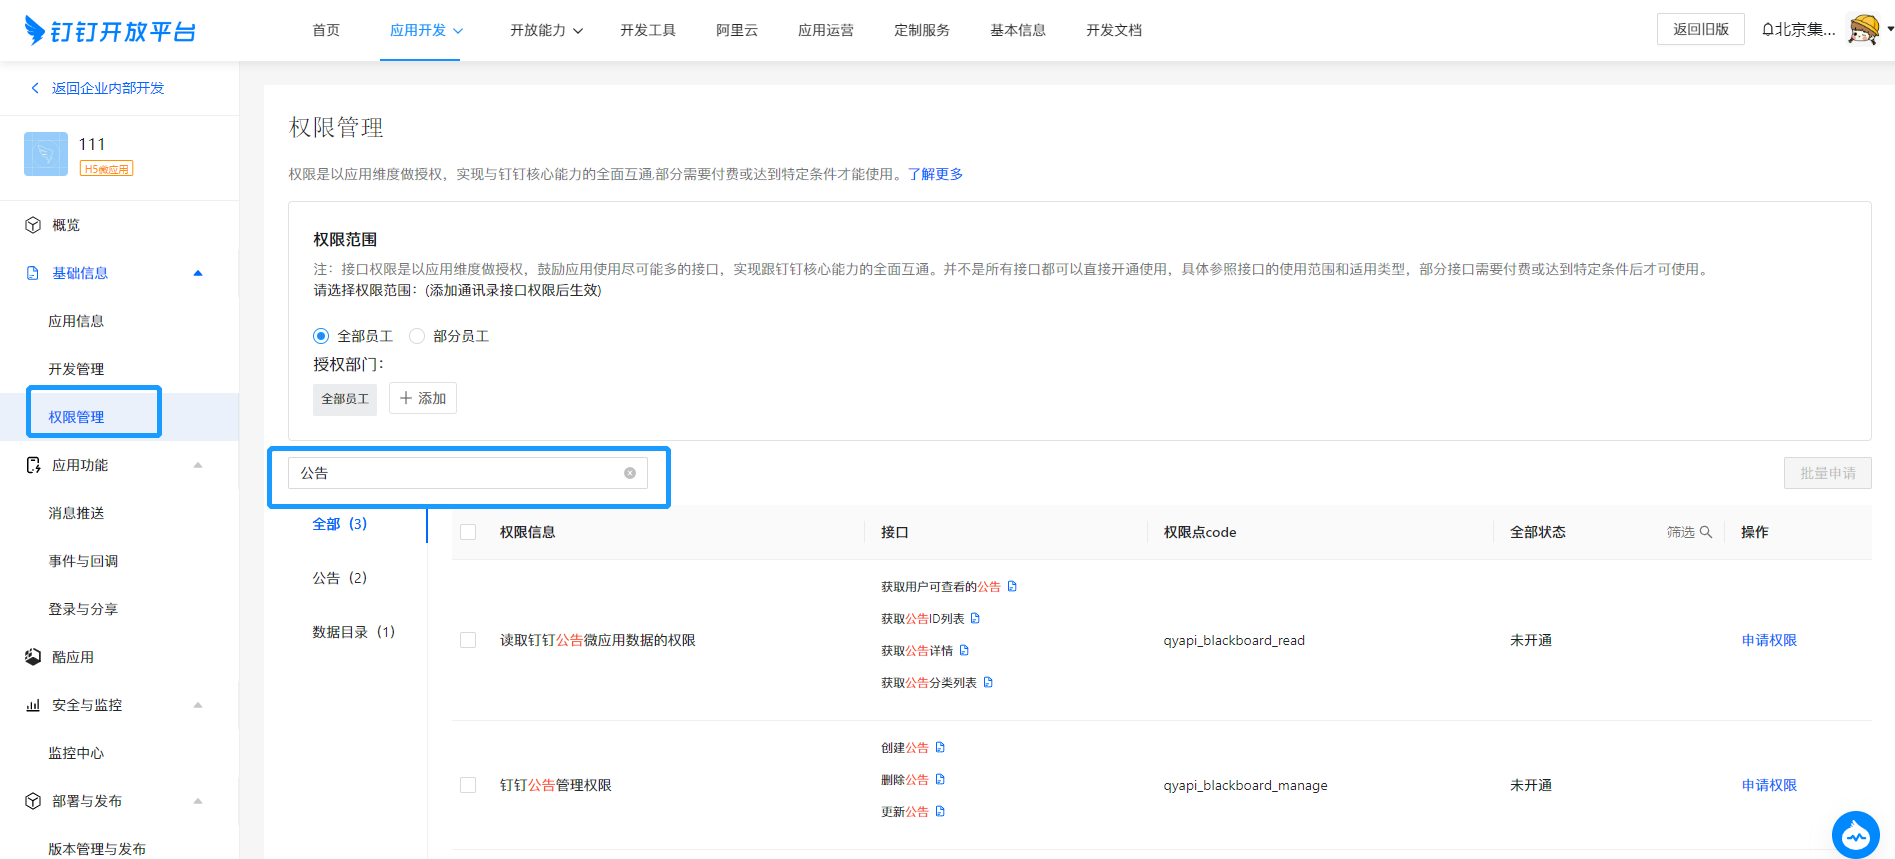Image resolution: width=1895 pixels, height=859 pixels.
Task: Click the 批量申请 button
Action: click(x=1828, y=473)
